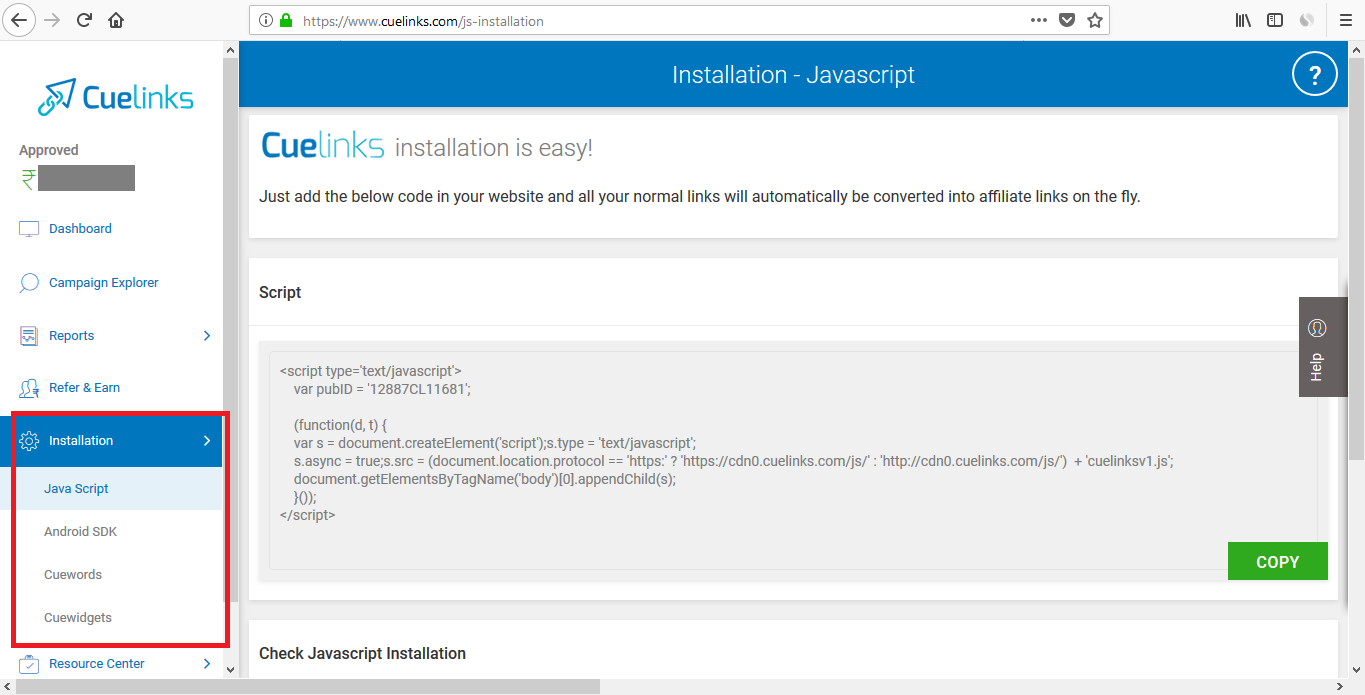Viewport: 1365px width, 695px height.
Task: Click the Refer & Earn people icon
Action: tap(29, 388)
